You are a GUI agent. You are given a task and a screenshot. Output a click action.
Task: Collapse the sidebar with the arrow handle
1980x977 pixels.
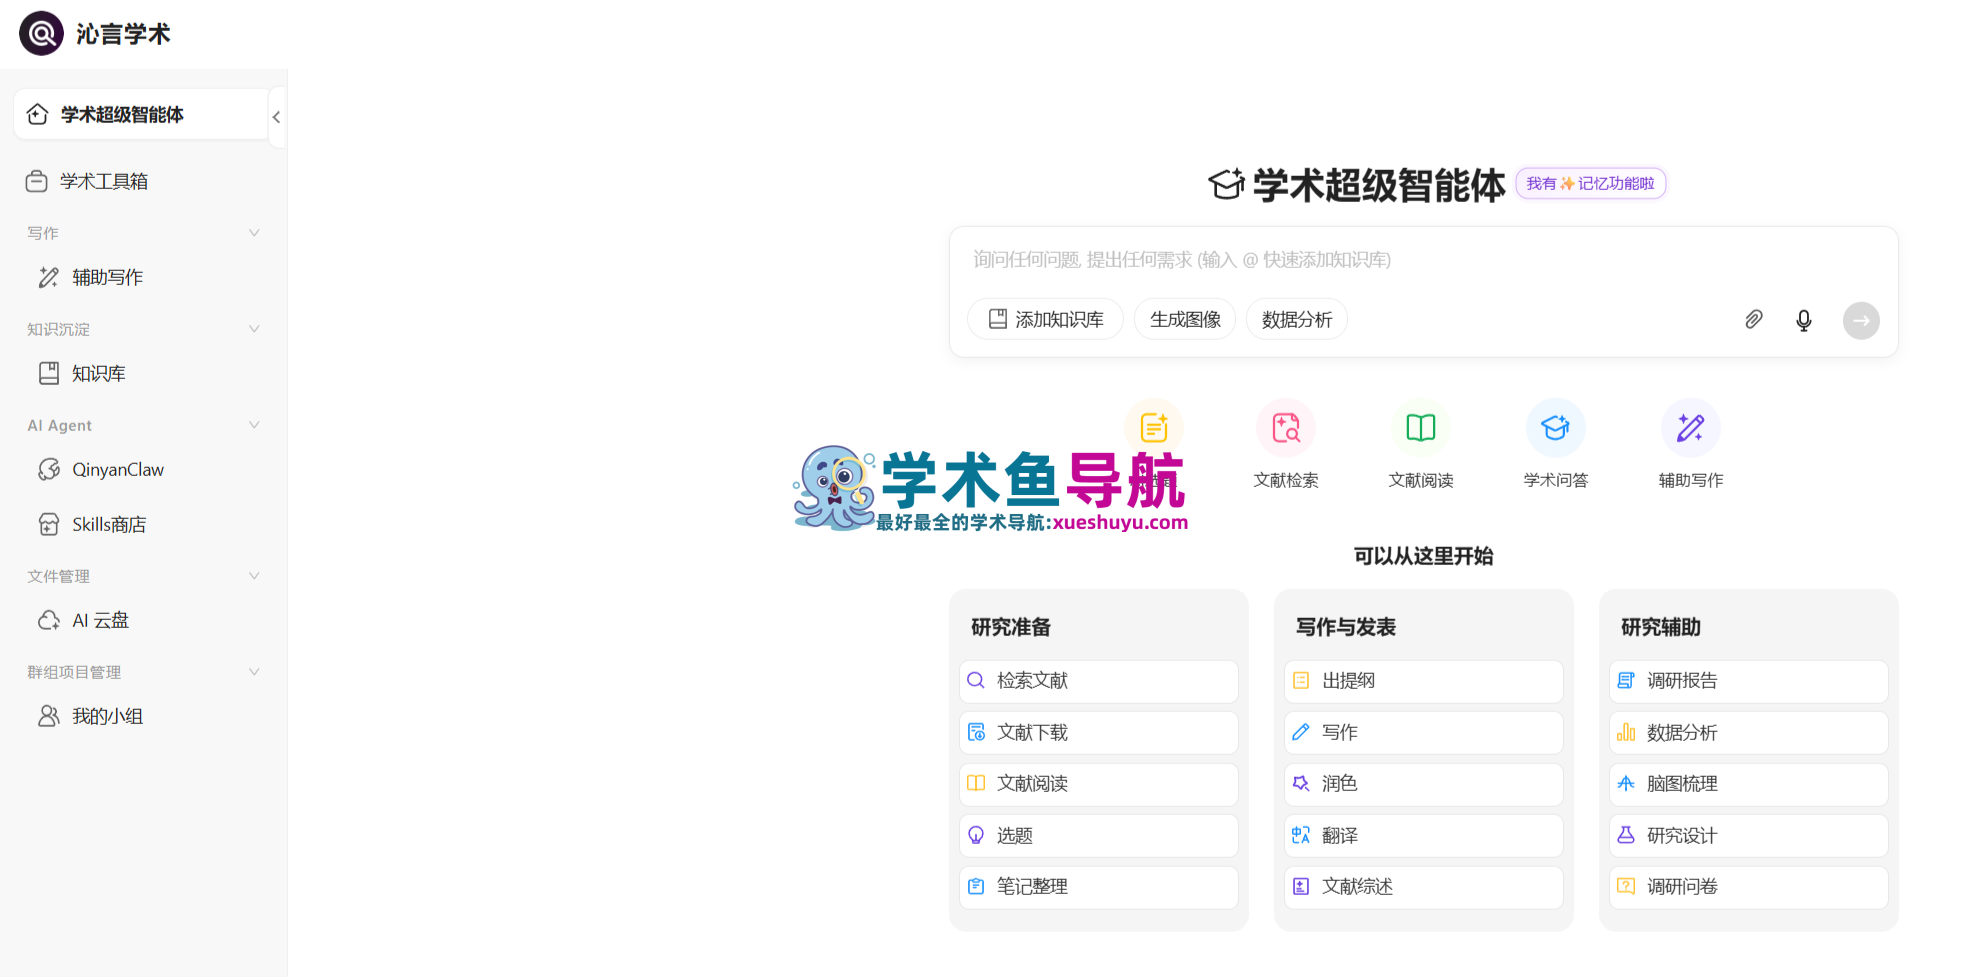[276, 116]
